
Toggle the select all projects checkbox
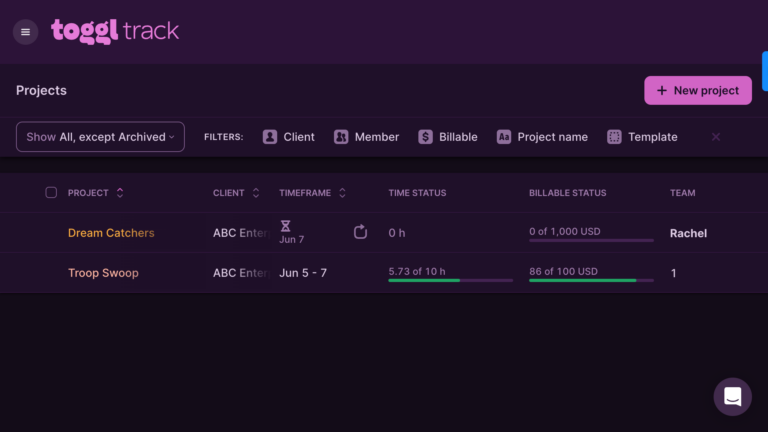point(51,193)
